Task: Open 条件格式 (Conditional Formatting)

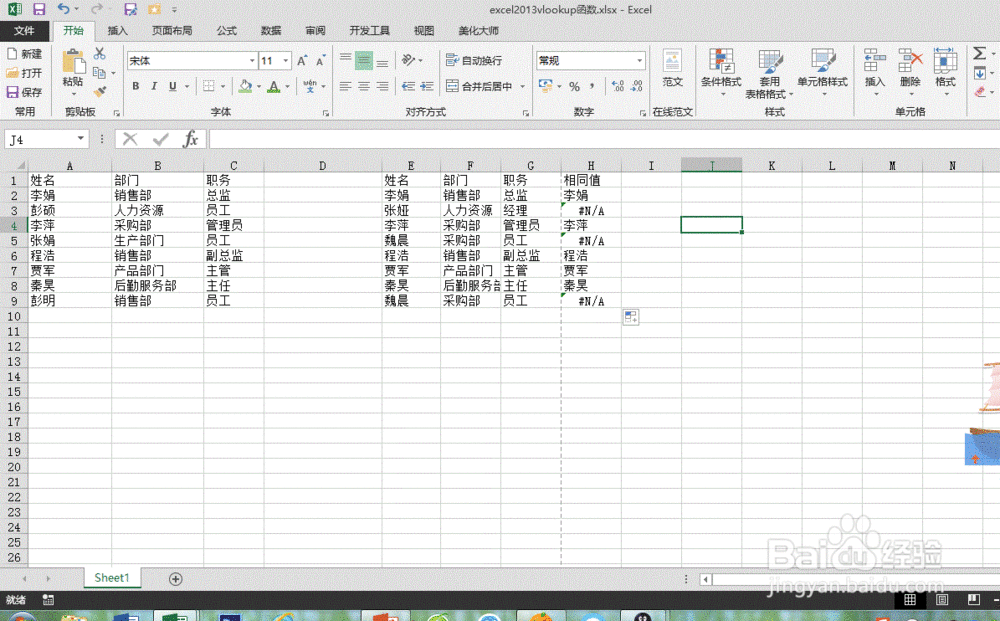Action: [x=722, y=70]
